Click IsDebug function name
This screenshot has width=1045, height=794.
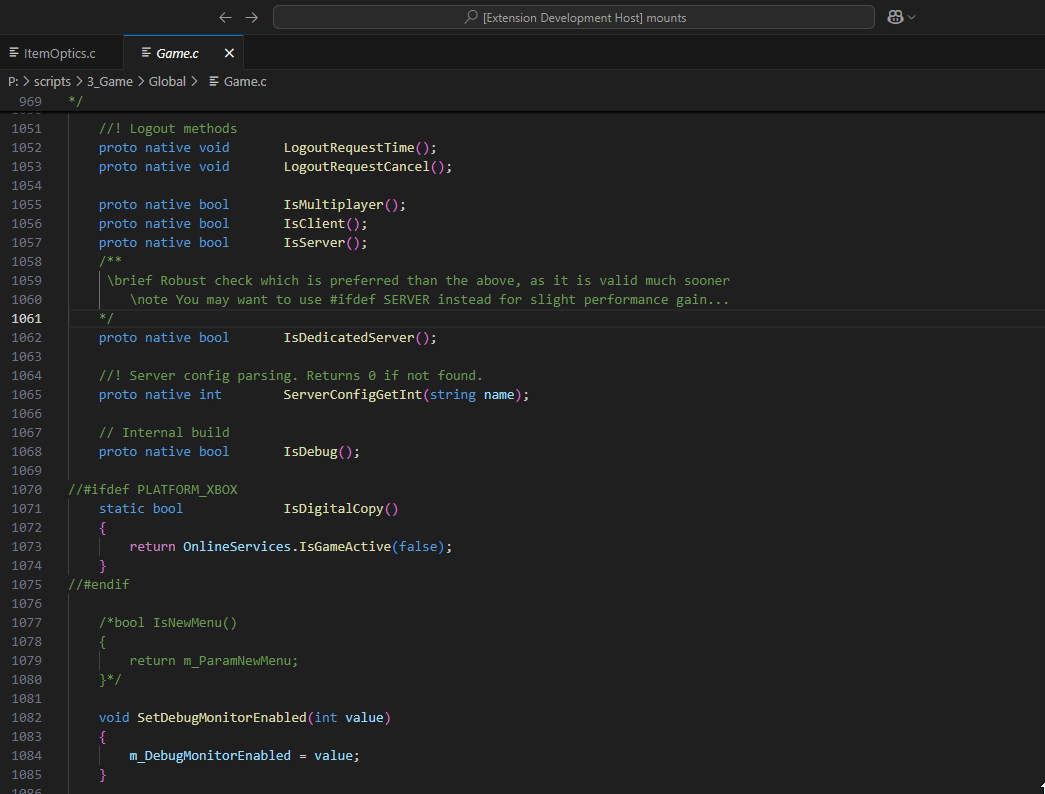311,451
